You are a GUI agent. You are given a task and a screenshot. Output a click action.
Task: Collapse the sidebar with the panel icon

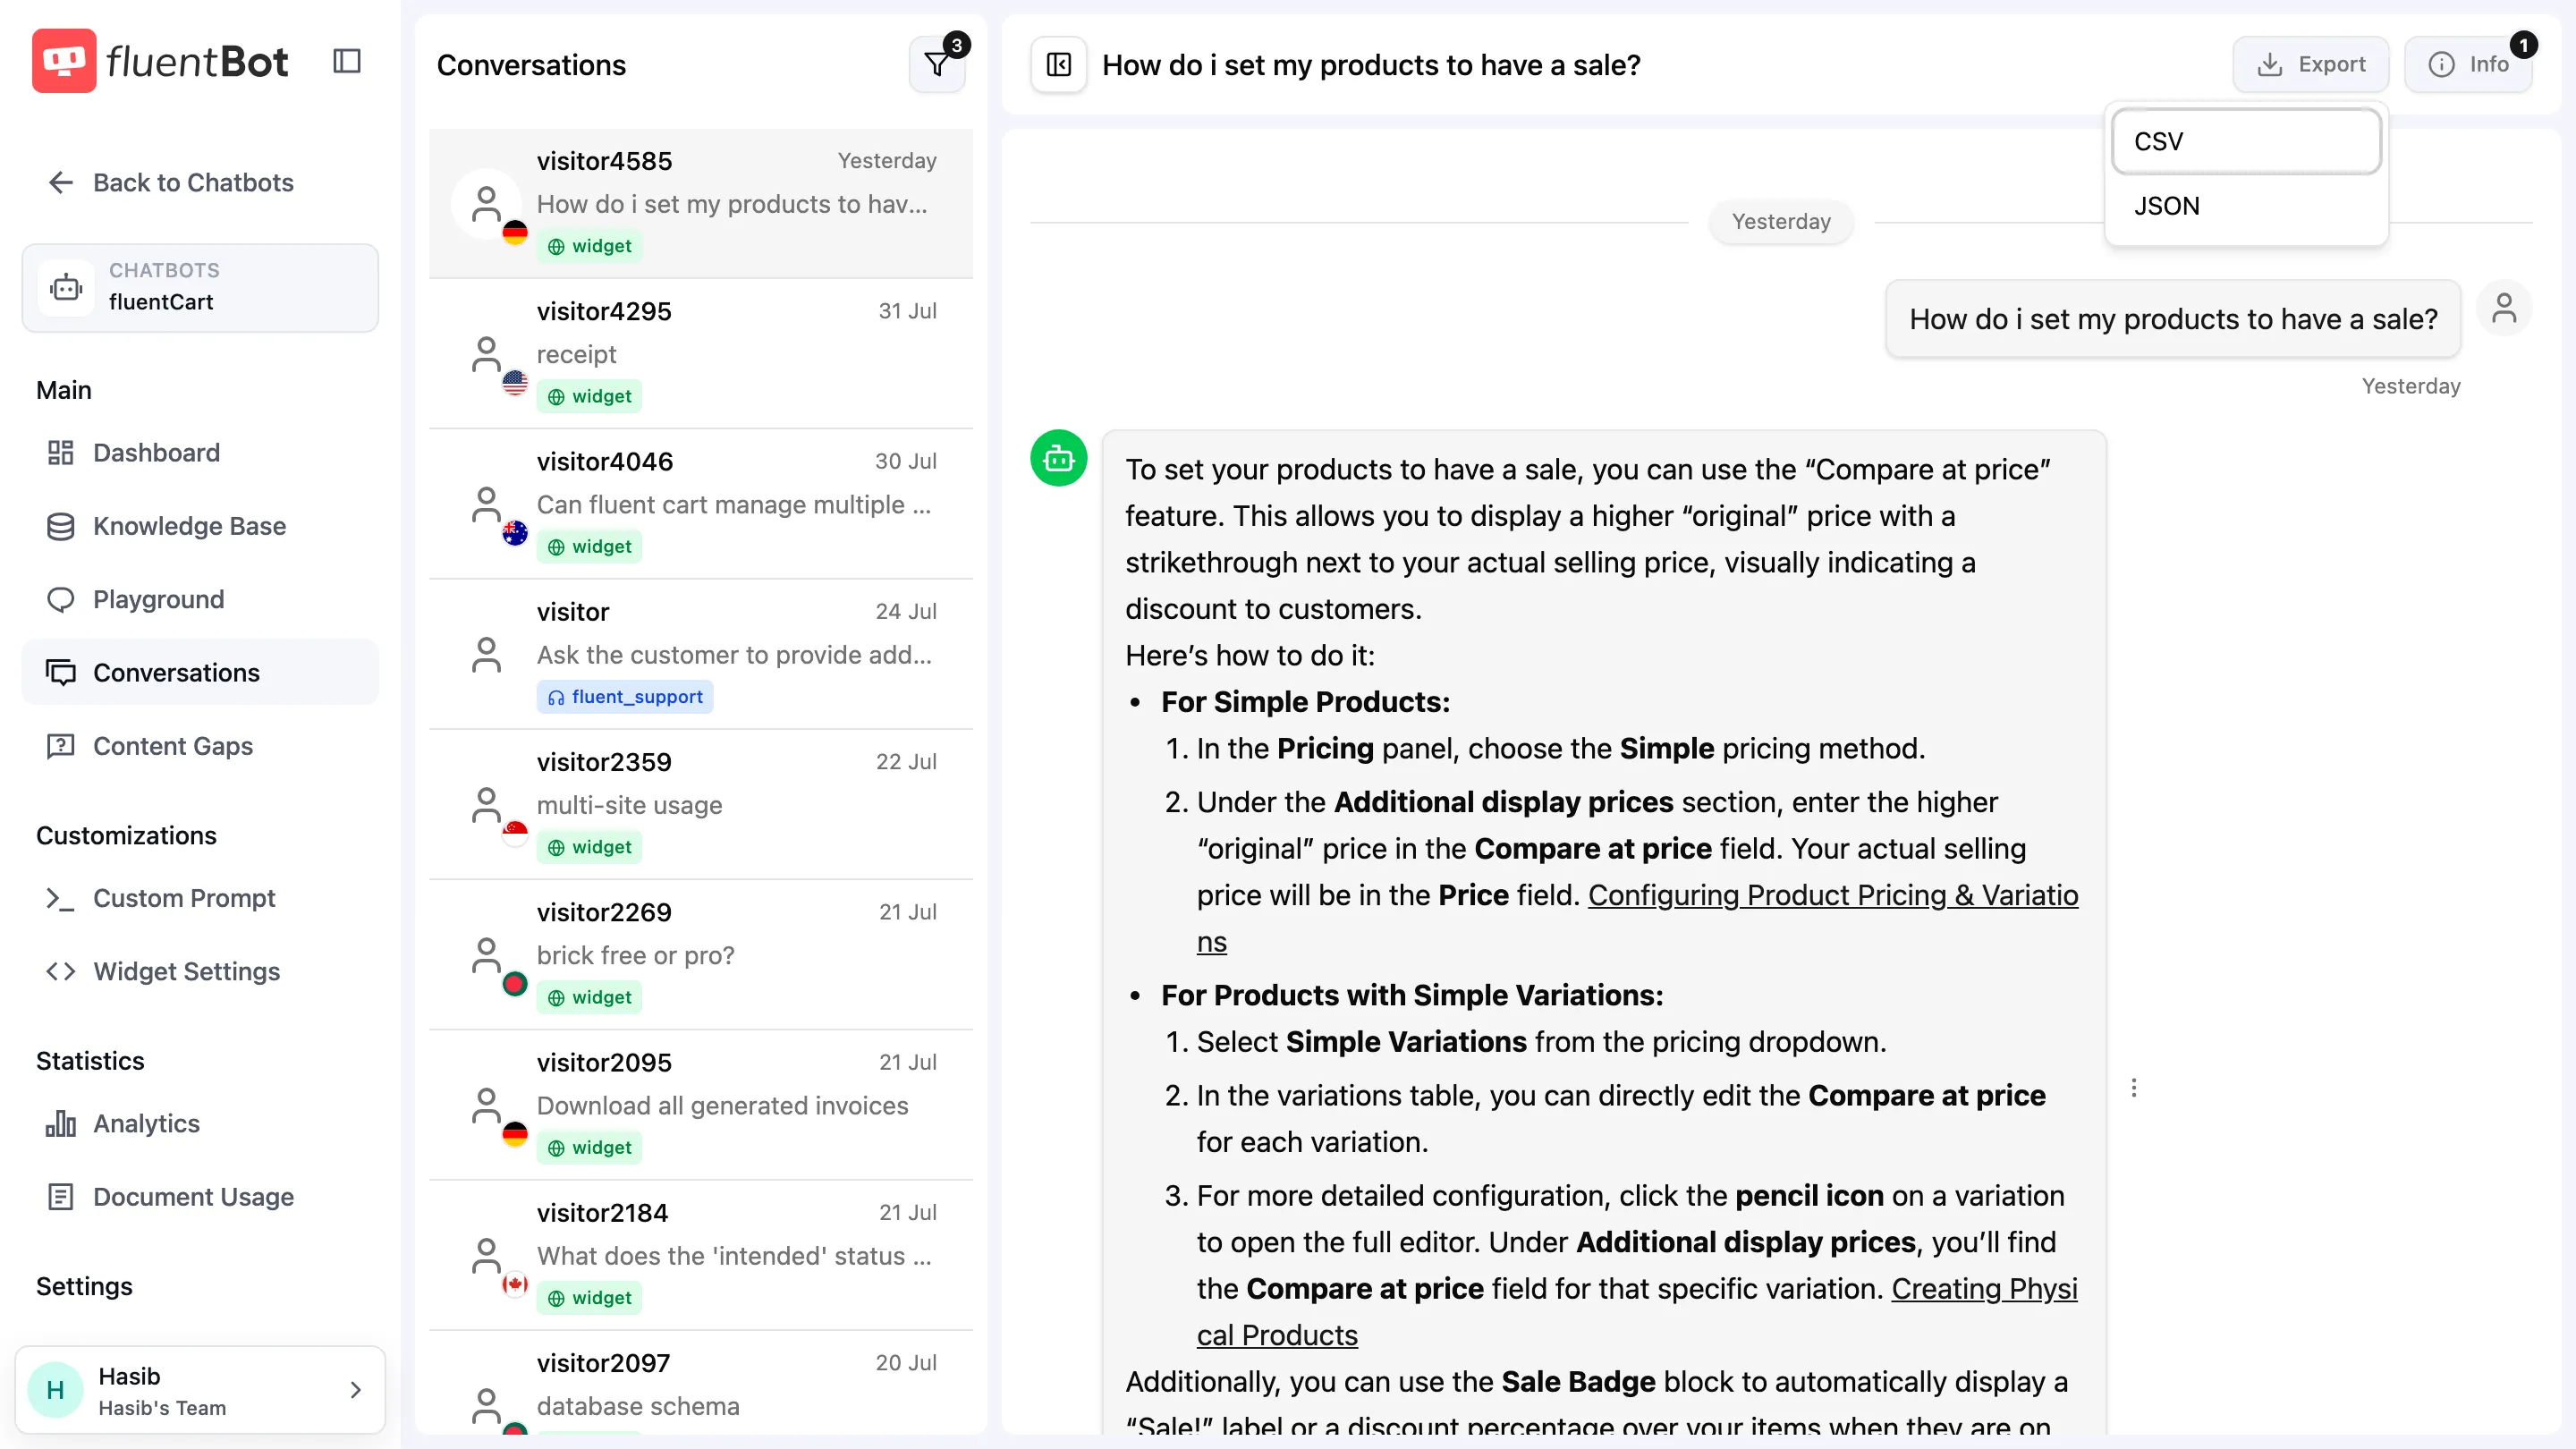[x=347, y=61]
